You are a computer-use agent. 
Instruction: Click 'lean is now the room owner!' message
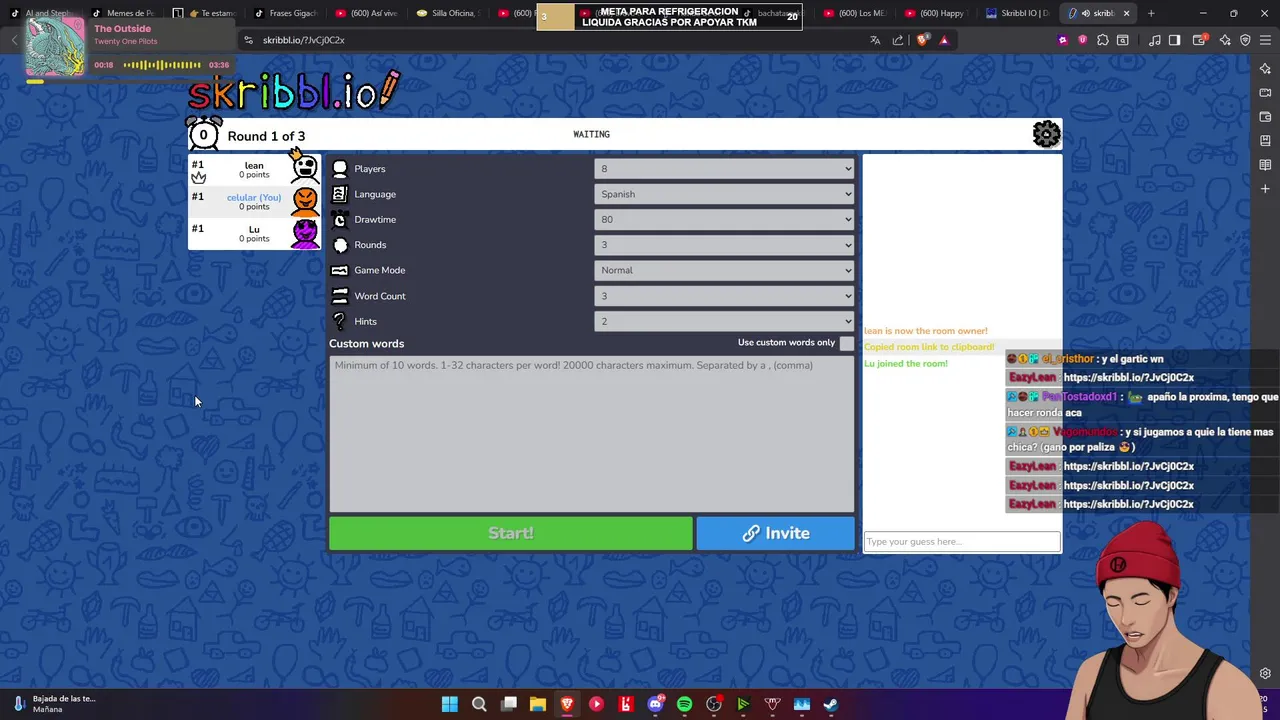pyautogui.click(x=926, y=331)
